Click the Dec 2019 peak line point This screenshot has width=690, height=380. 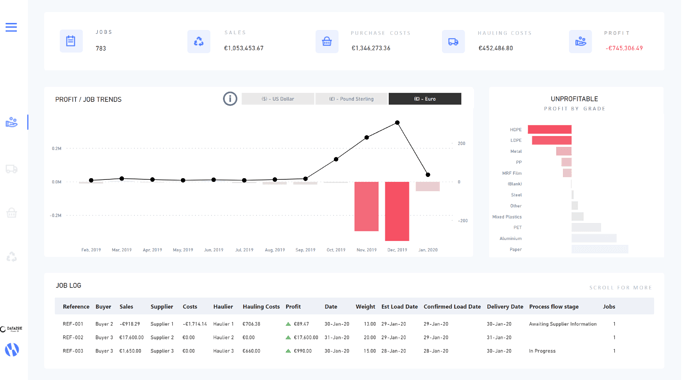tap(397, 123)
